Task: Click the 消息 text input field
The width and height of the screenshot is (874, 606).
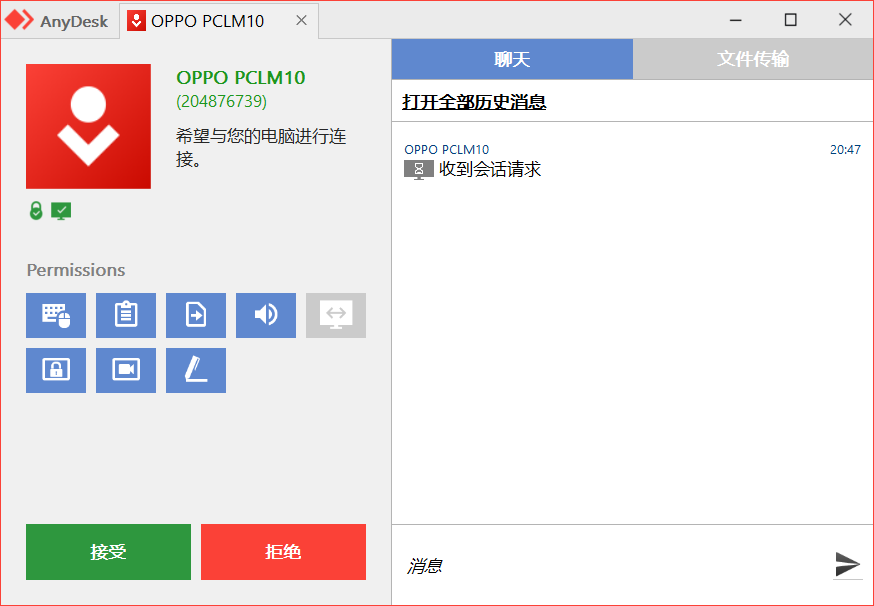Action: [610, 566]
